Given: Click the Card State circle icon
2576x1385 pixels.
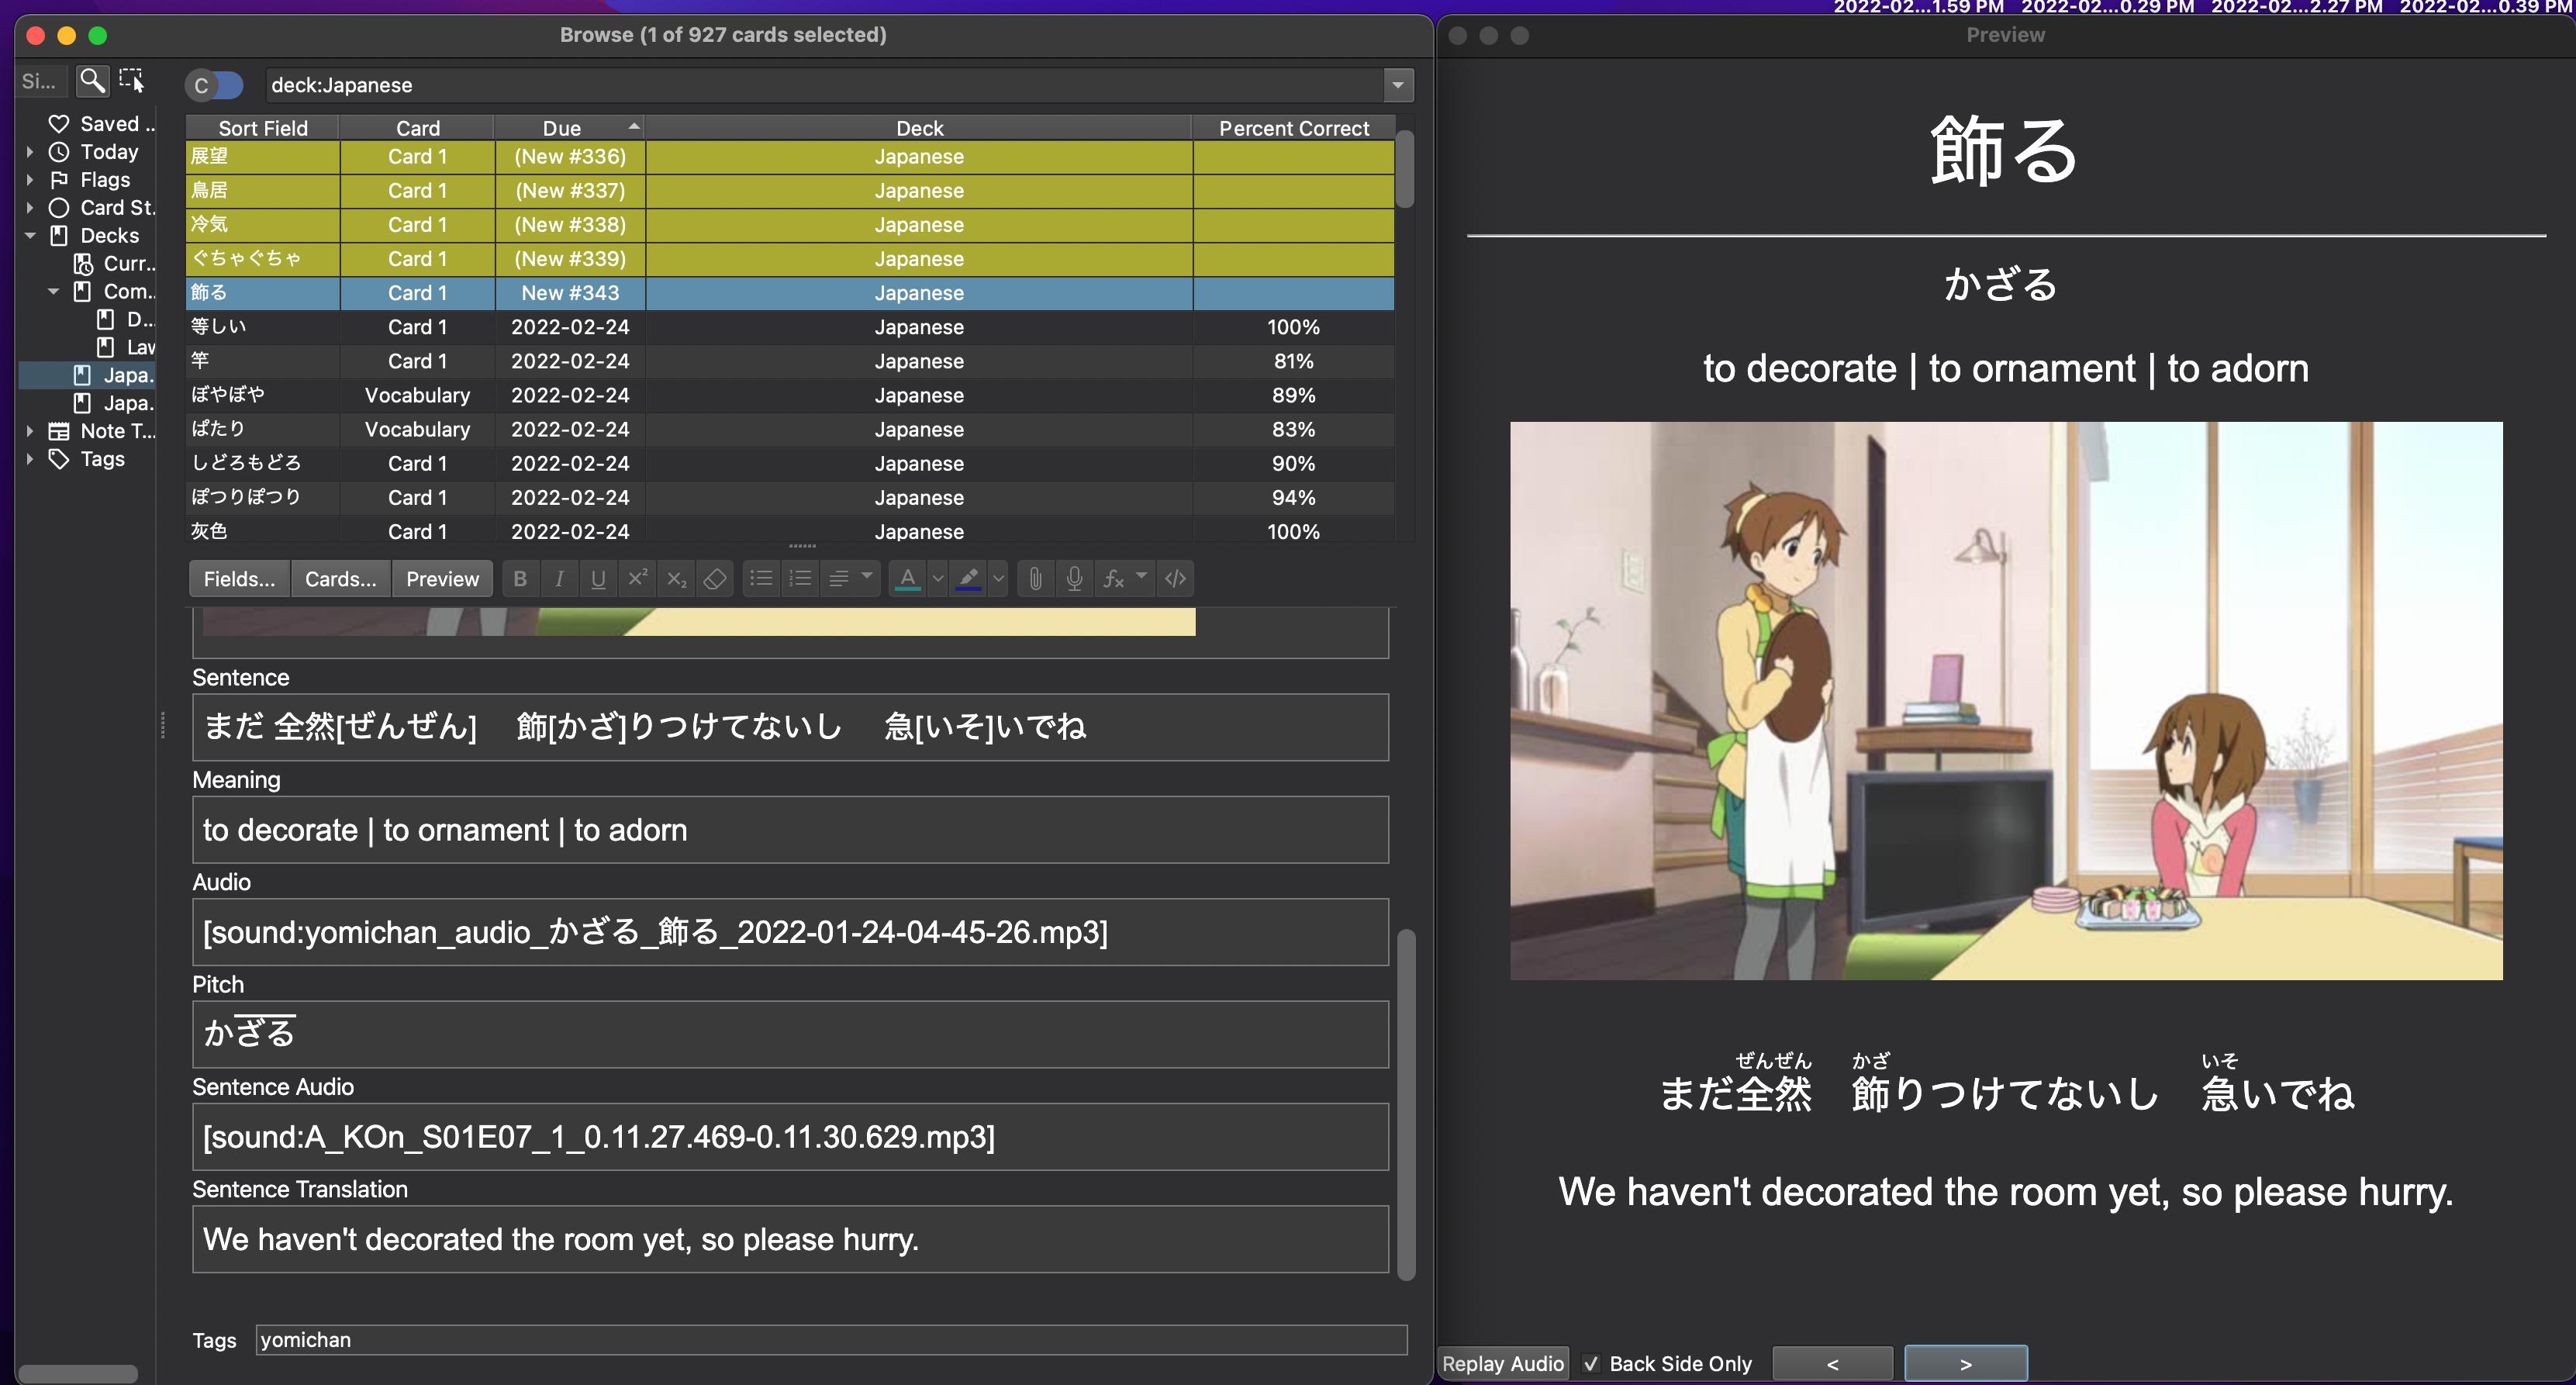Looking at the screenshot, I should [x=59, y=208].
